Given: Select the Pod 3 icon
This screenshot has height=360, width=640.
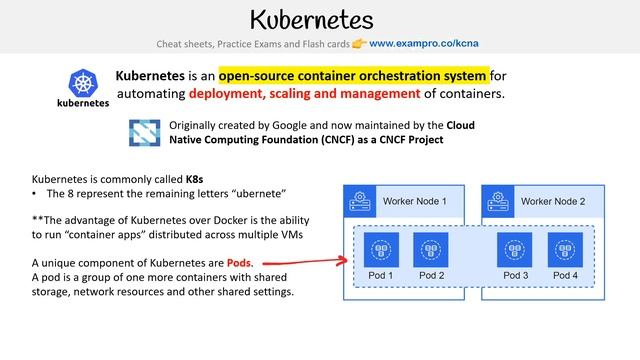Looking at the screenshot, I should coord(514,250).
